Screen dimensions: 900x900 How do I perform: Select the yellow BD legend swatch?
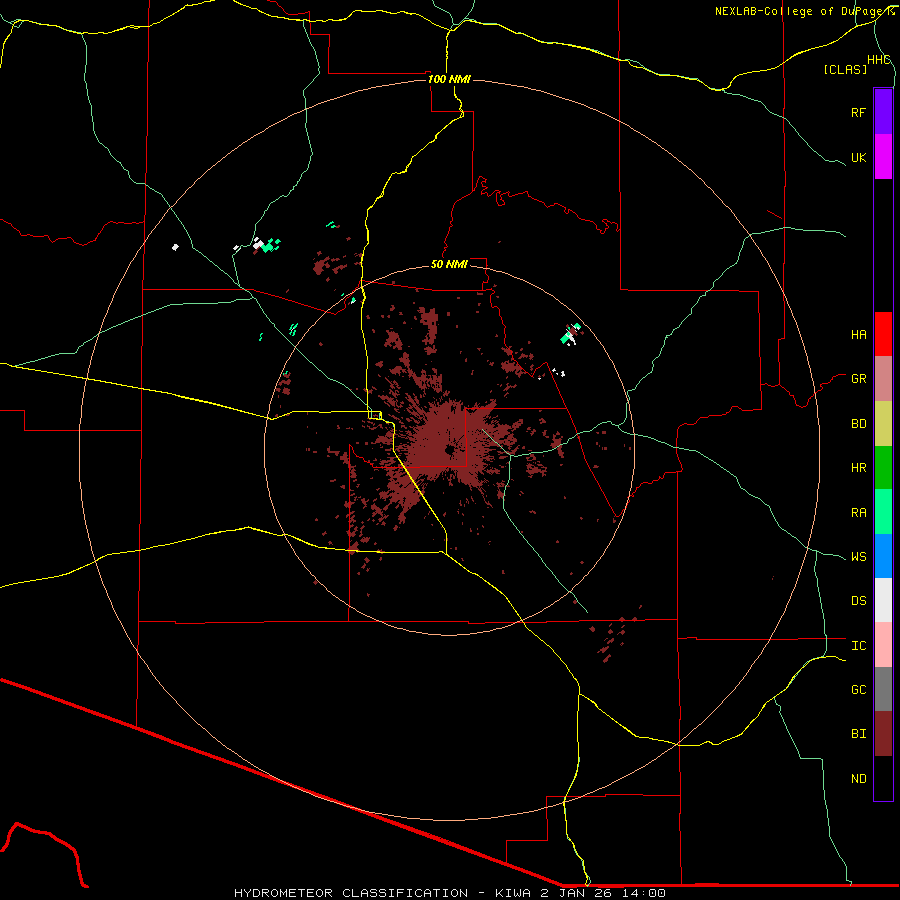[x=883, y=424]
